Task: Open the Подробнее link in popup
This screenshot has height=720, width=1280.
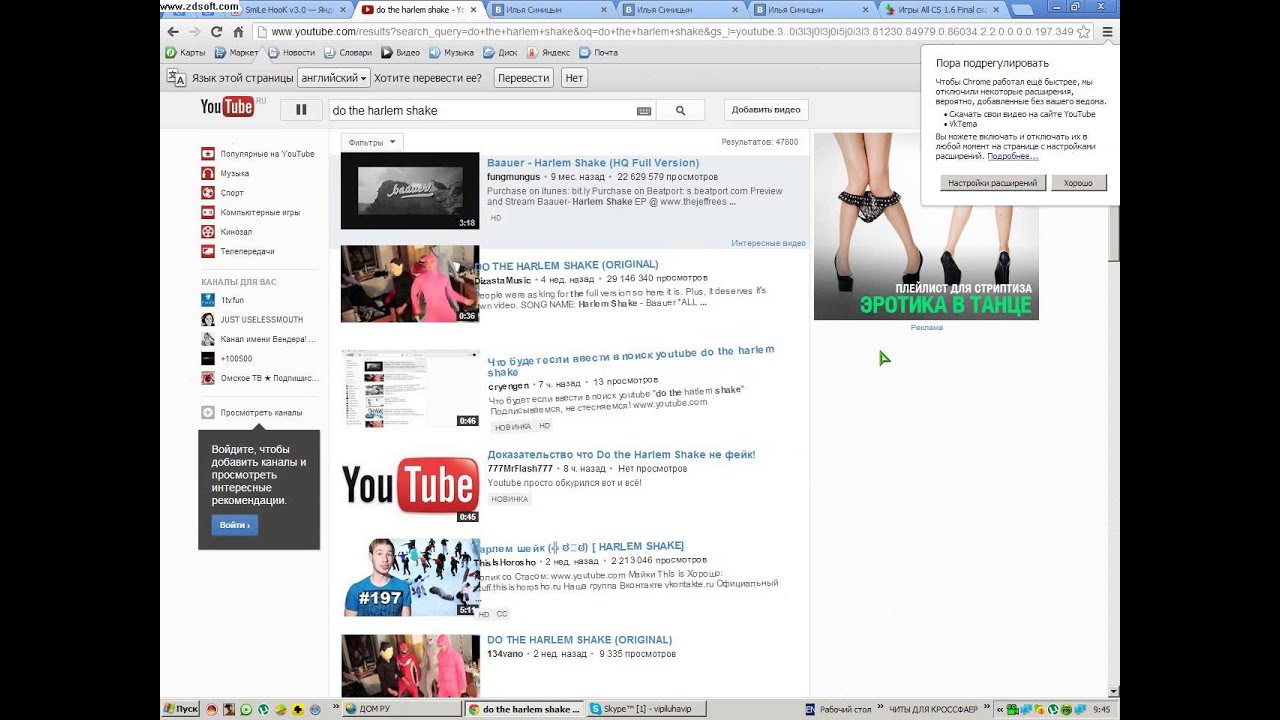Action: coord(1013,156)
